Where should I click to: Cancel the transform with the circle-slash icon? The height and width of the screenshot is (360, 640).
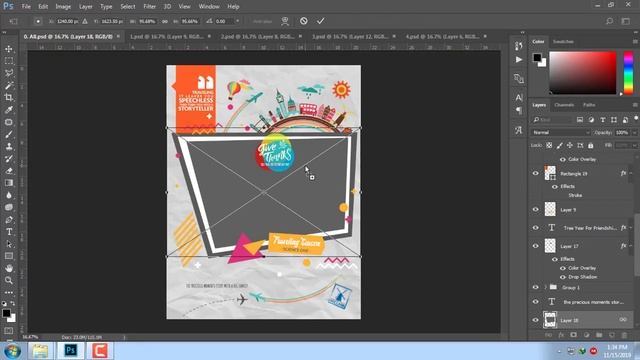304,21
